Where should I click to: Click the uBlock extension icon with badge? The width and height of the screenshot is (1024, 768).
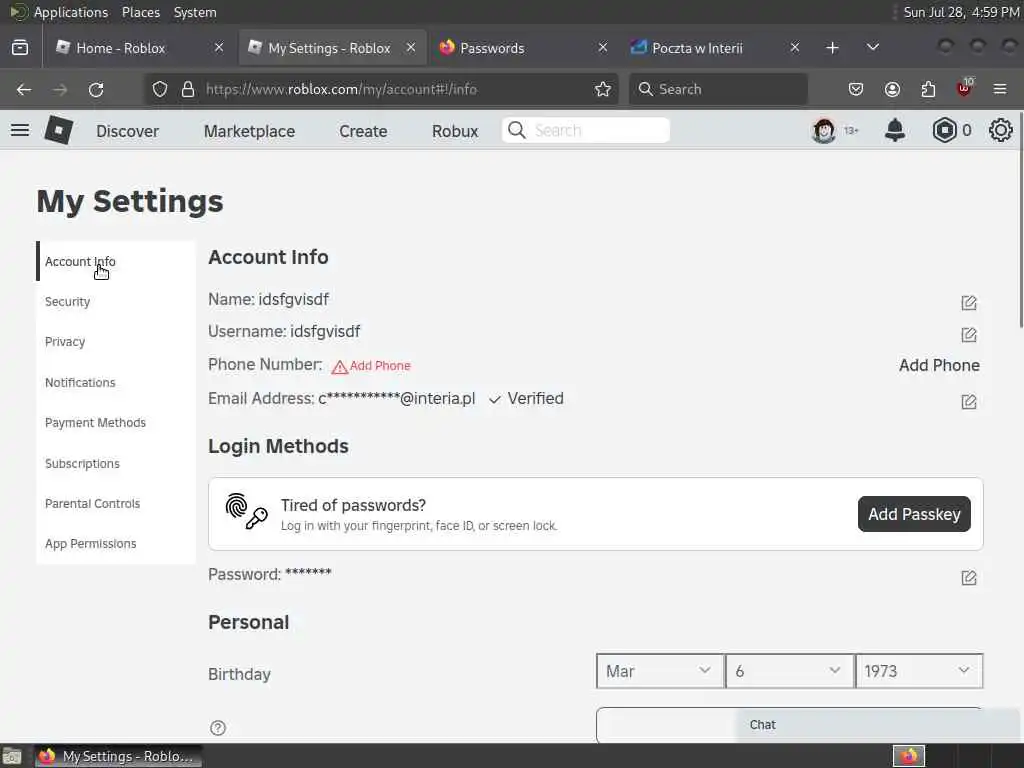click(x=965, y=88)
